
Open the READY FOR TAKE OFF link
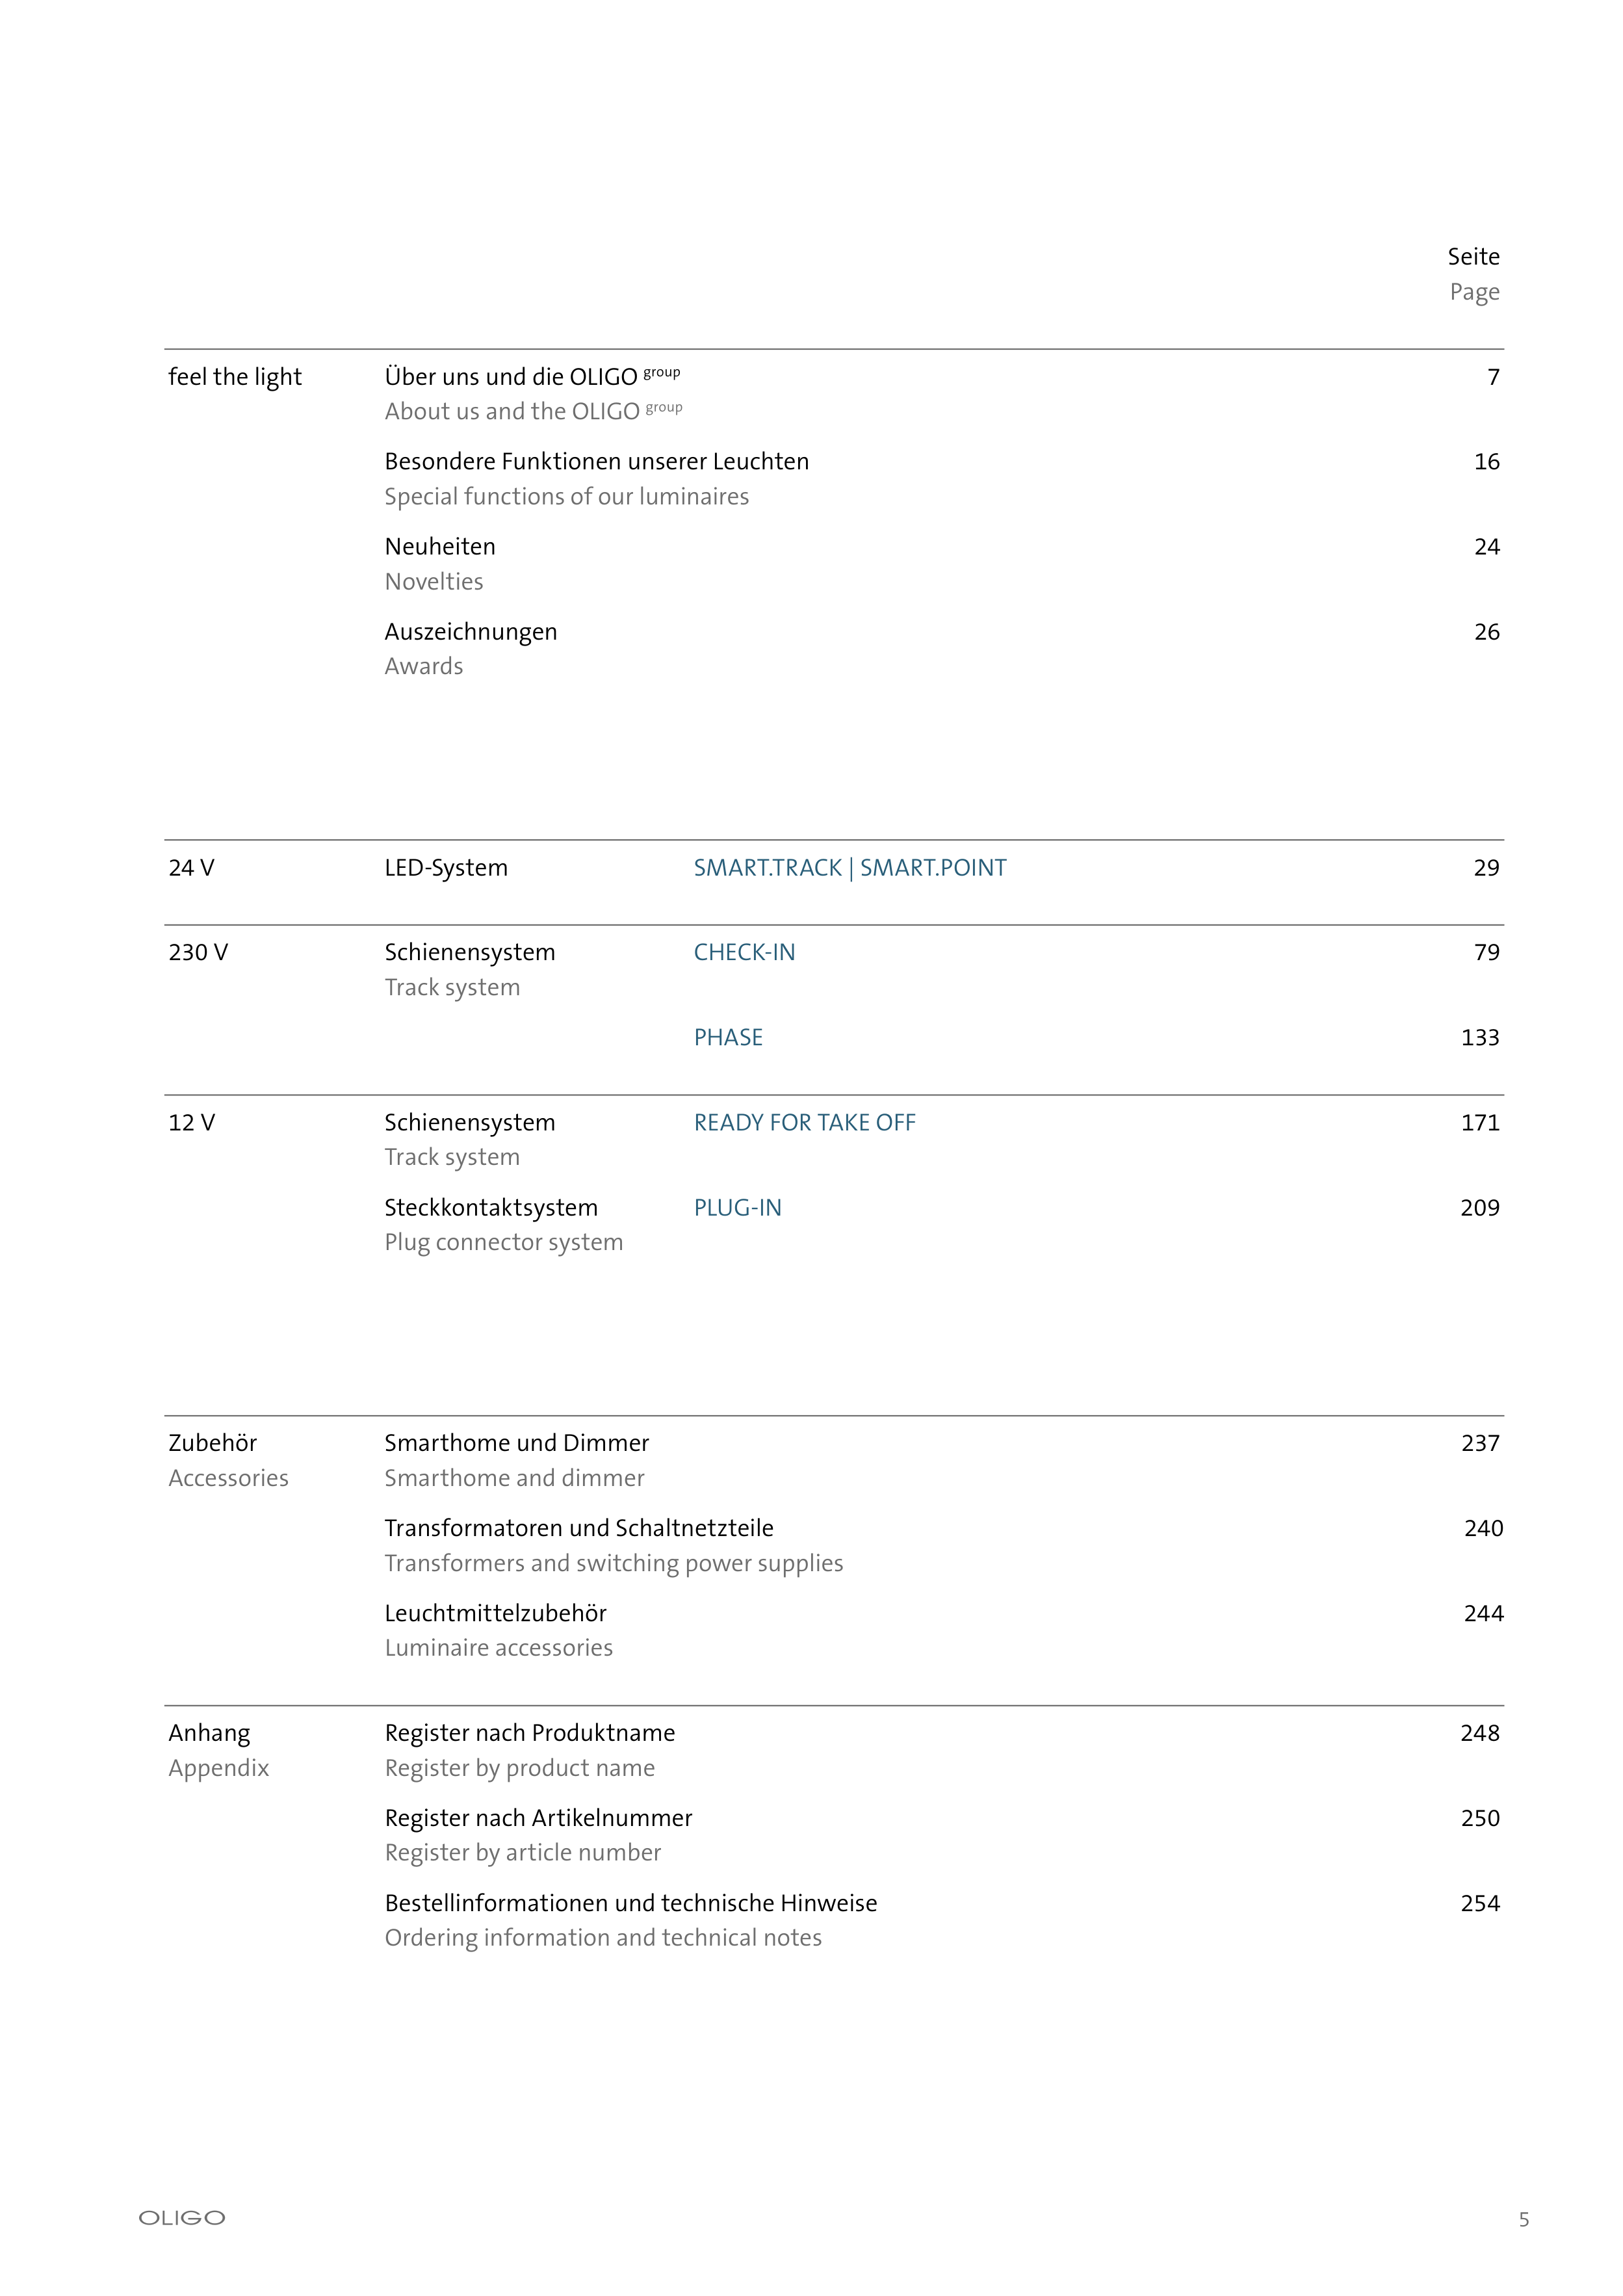pos(804,1123)
